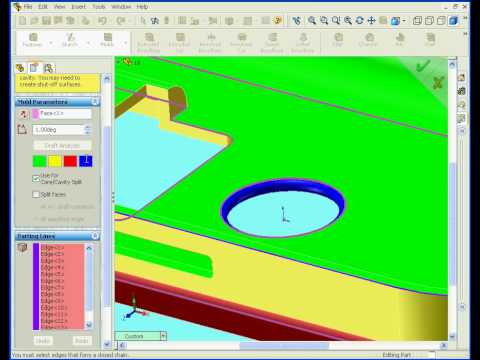This screenshot has height=360, width=480.
Task: Open the Window menu
Action: 121,6
